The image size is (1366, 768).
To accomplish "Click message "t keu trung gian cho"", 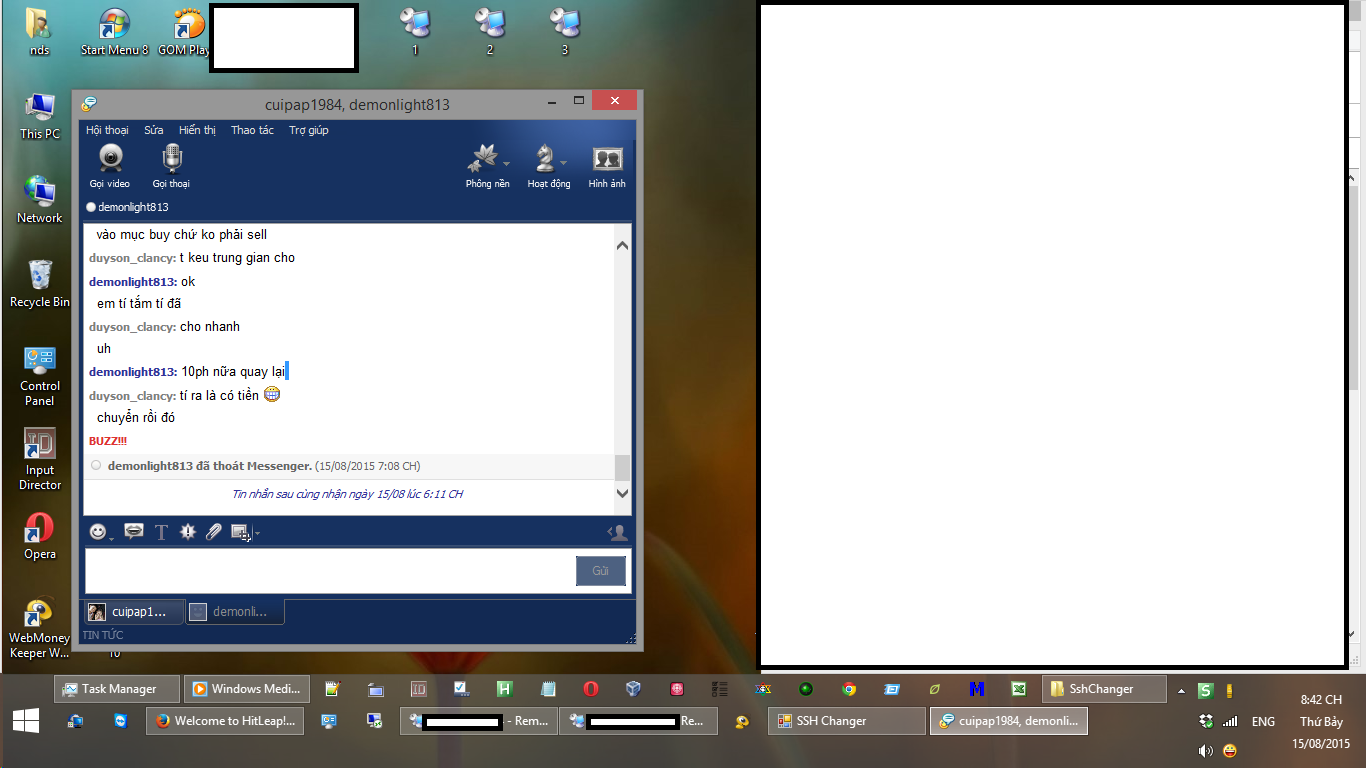I will tap(237, 258).
